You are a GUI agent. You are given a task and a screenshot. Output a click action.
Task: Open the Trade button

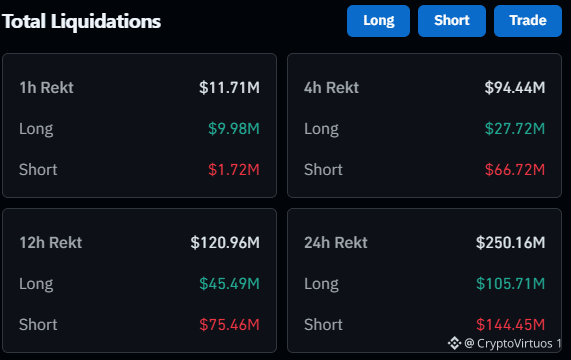[528, 21]
